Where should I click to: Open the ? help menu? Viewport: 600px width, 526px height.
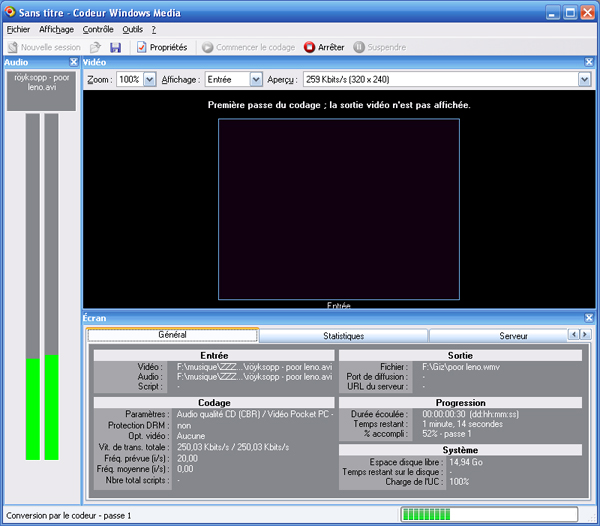153,29
